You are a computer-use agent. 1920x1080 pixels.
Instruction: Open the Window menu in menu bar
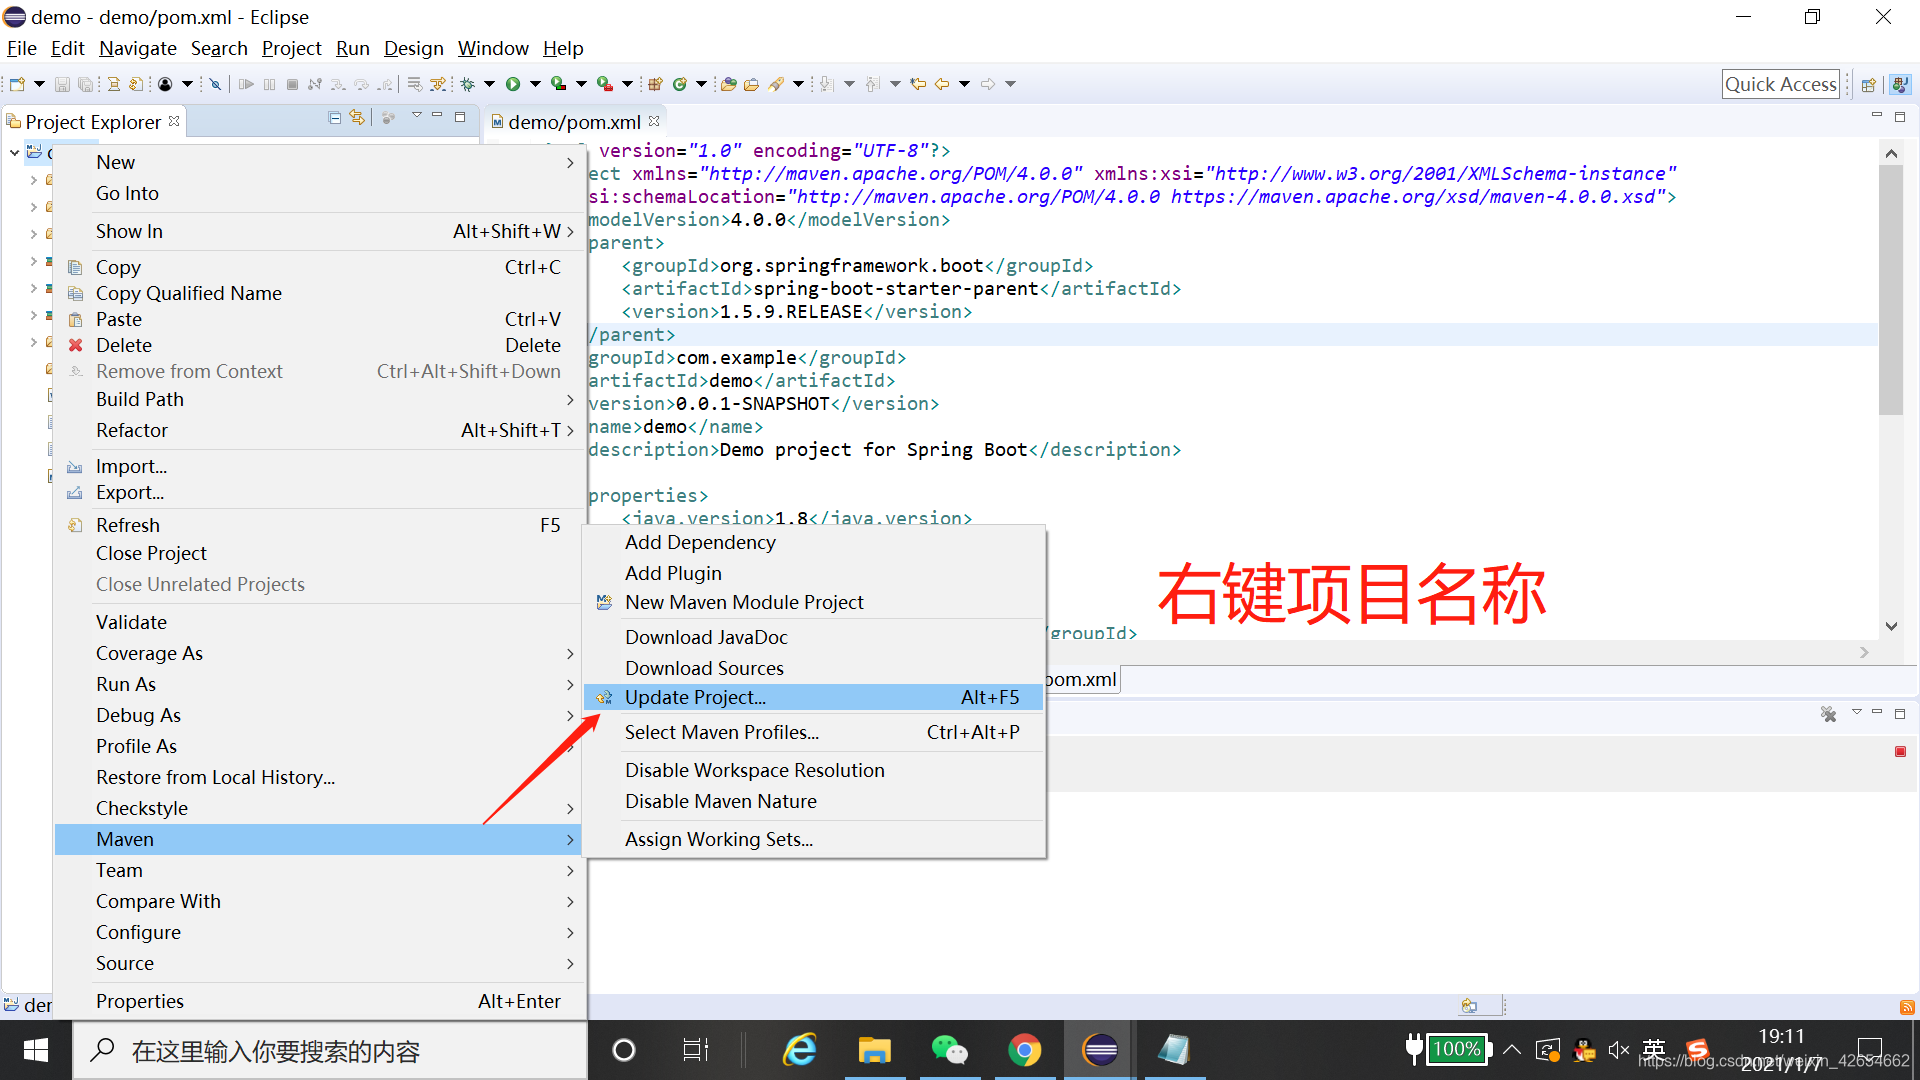(493, 48)
